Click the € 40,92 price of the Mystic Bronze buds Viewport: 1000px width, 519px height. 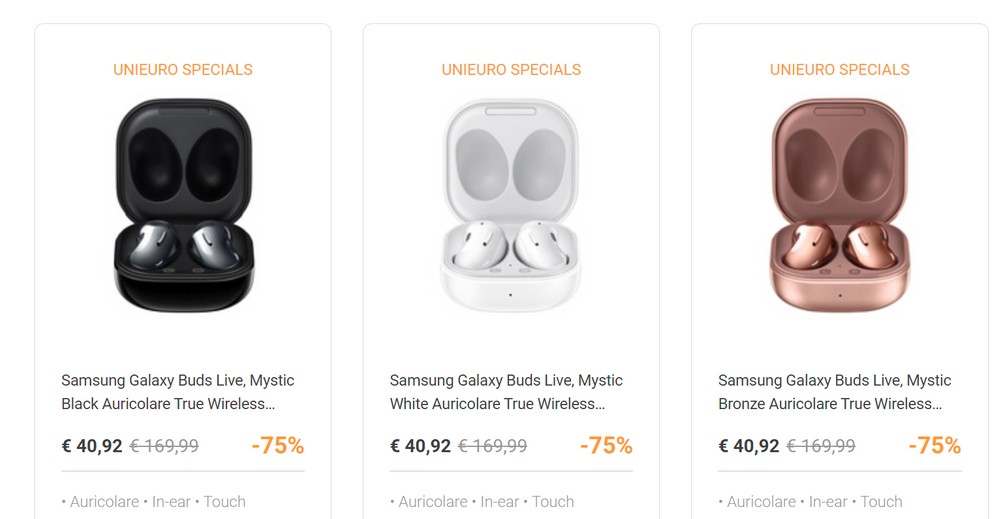click(x=749, y=446)
